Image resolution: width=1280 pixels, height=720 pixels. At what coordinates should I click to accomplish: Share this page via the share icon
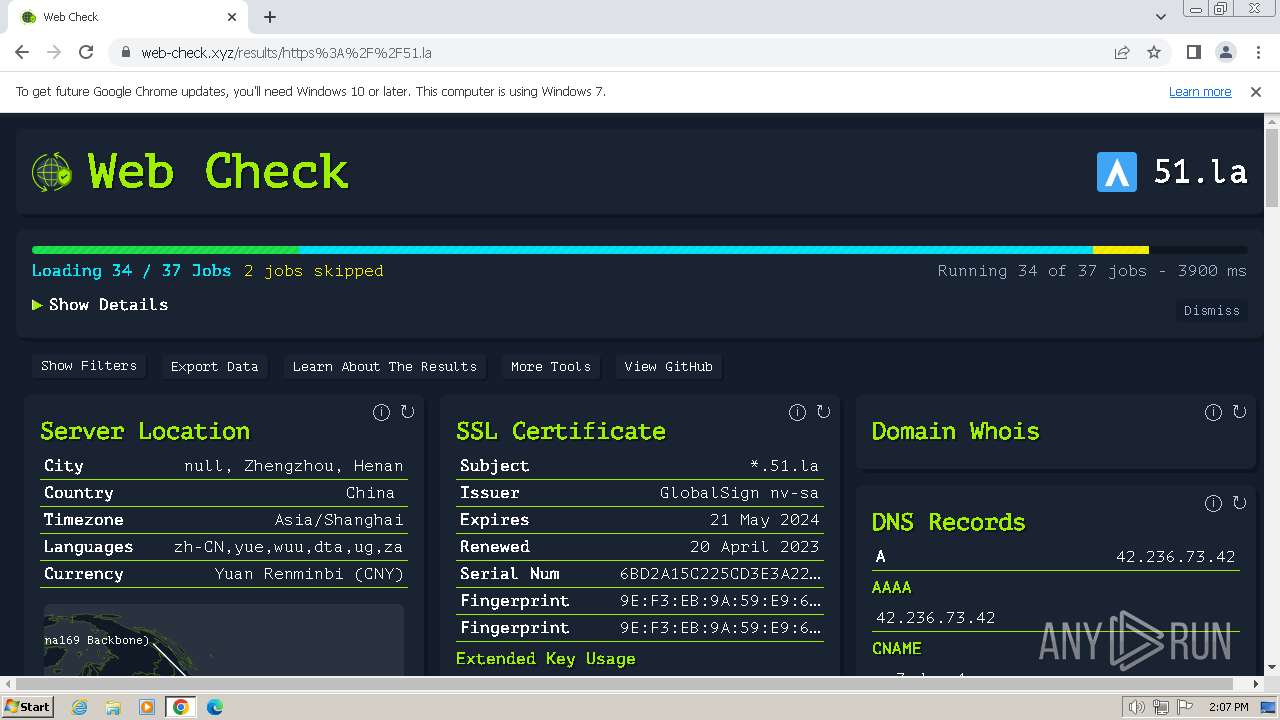tap(1122, 52)
